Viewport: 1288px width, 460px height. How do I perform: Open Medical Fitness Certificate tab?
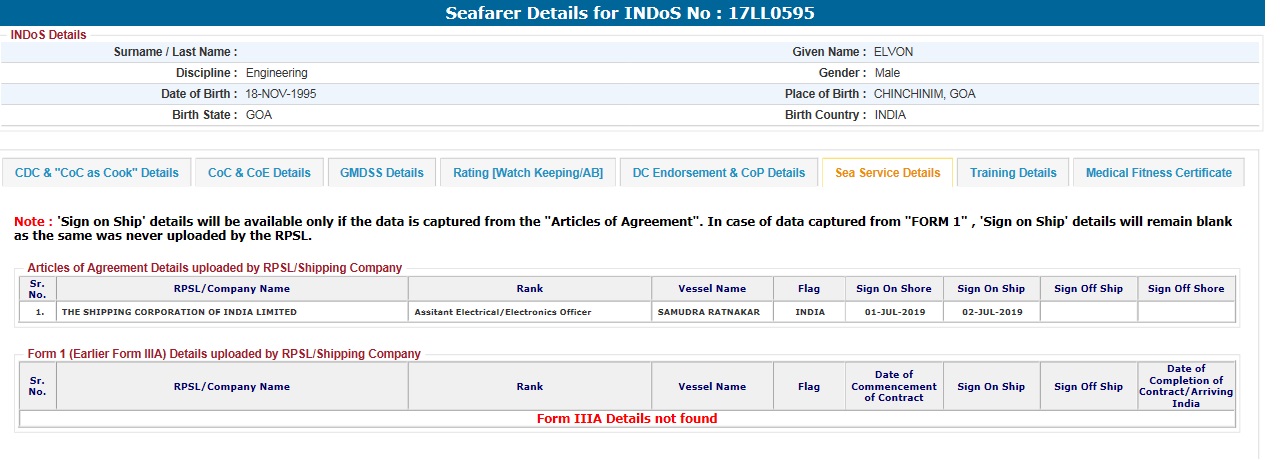tap(1158, 173)
